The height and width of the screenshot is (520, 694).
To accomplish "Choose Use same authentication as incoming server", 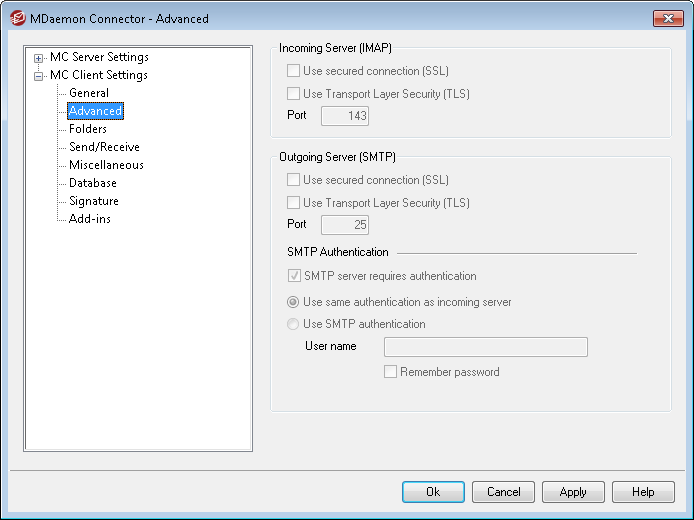I will (x=293, y=302).
